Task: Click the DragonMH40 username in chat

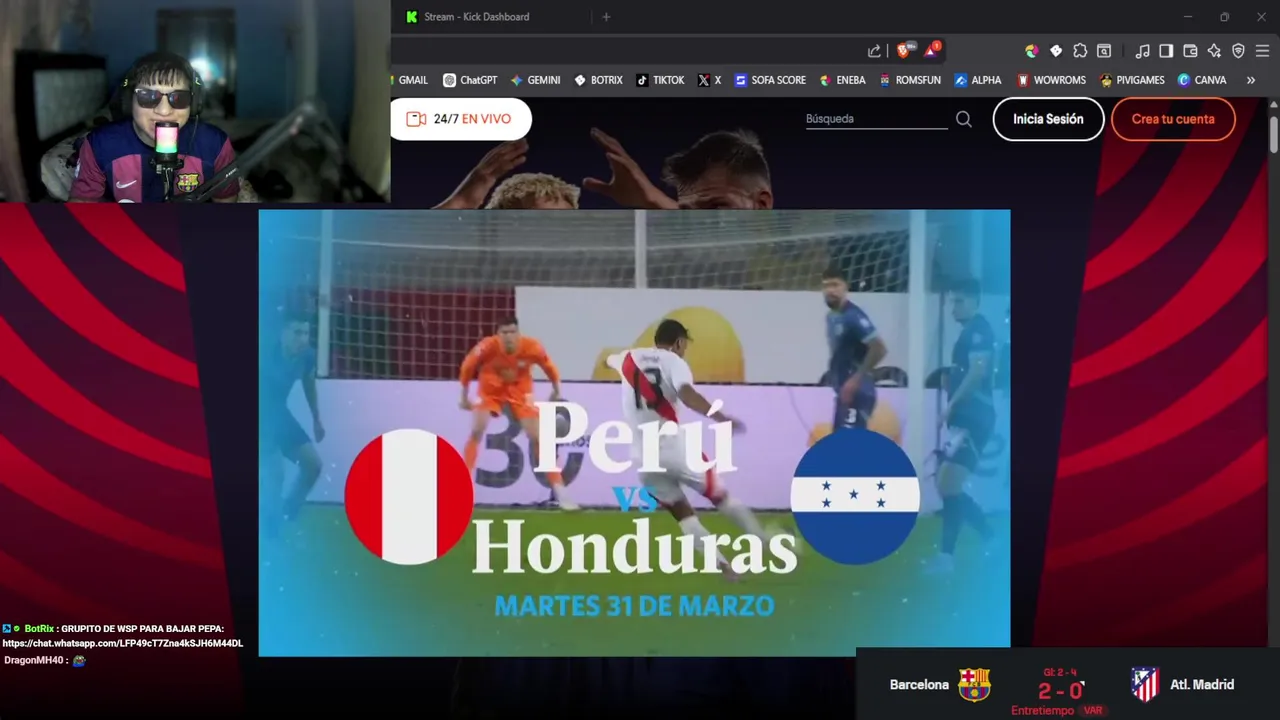Action: coord(35,660)
